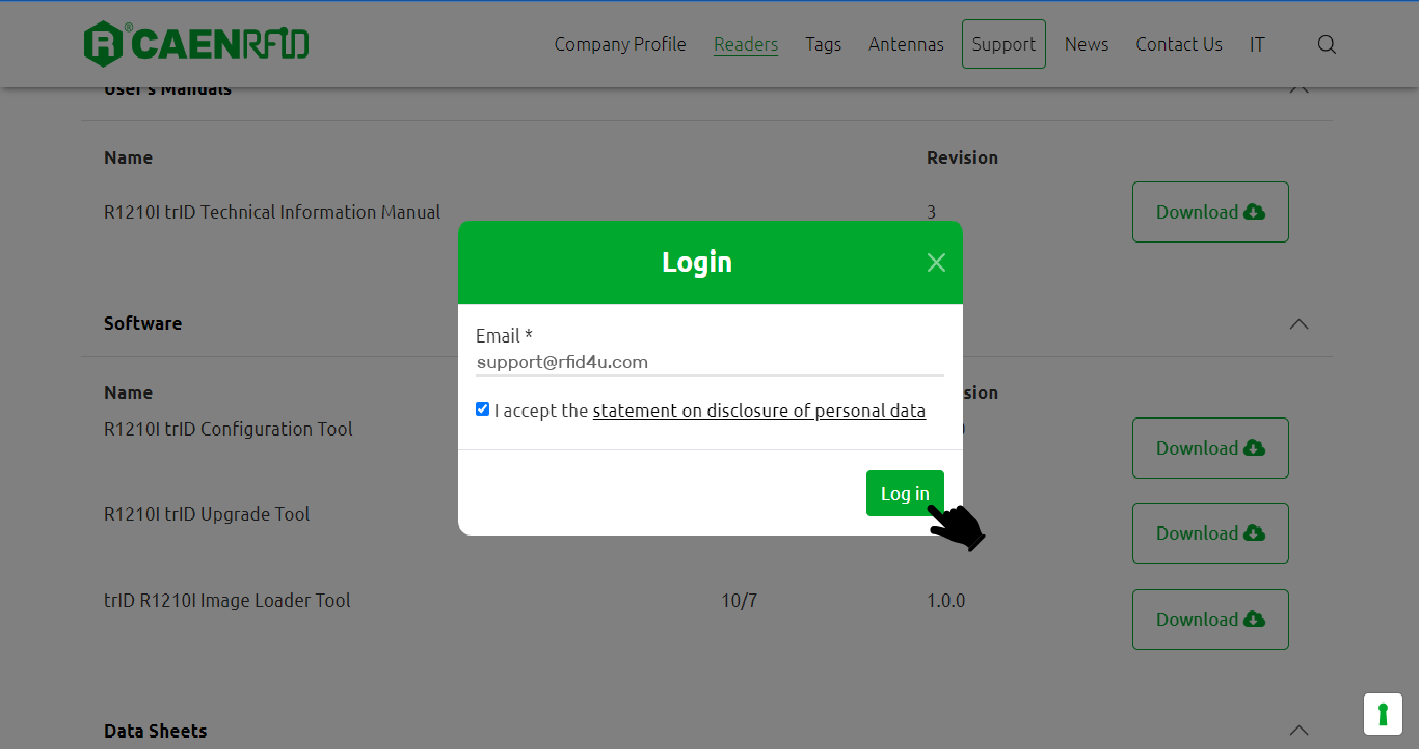This screenshot has height=749, width=1419.
Task: Close the Login dialog with X
Action: coord(936,263)
